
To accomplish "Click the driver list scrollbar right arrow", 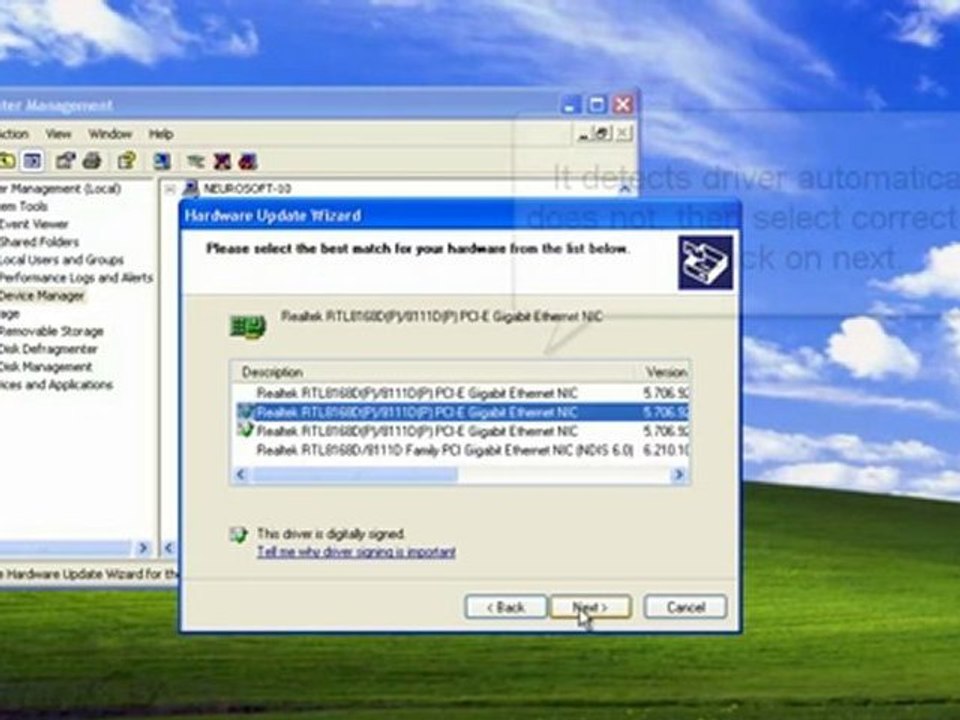I will pos(678,474).
